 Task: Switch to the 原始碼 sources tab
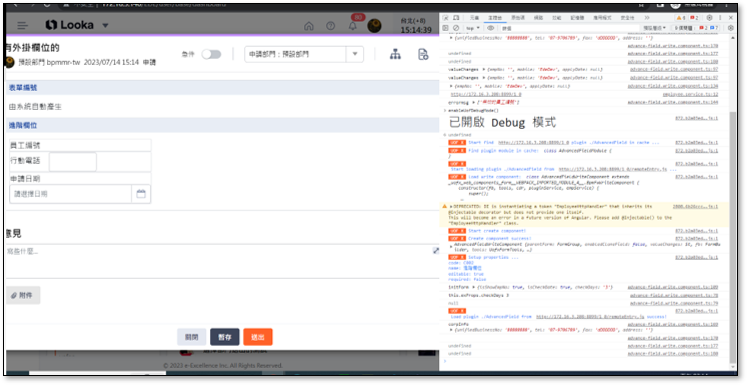(x=518, y=18)
